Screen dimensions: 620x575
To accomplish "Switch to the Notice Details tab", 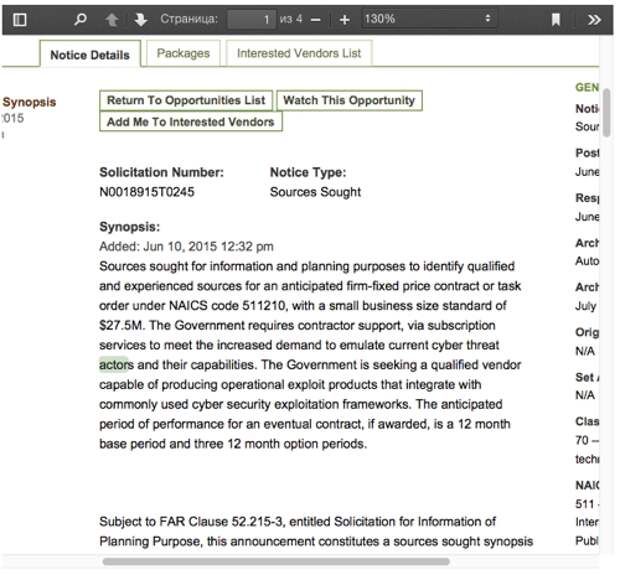I will tap(90, 54).
